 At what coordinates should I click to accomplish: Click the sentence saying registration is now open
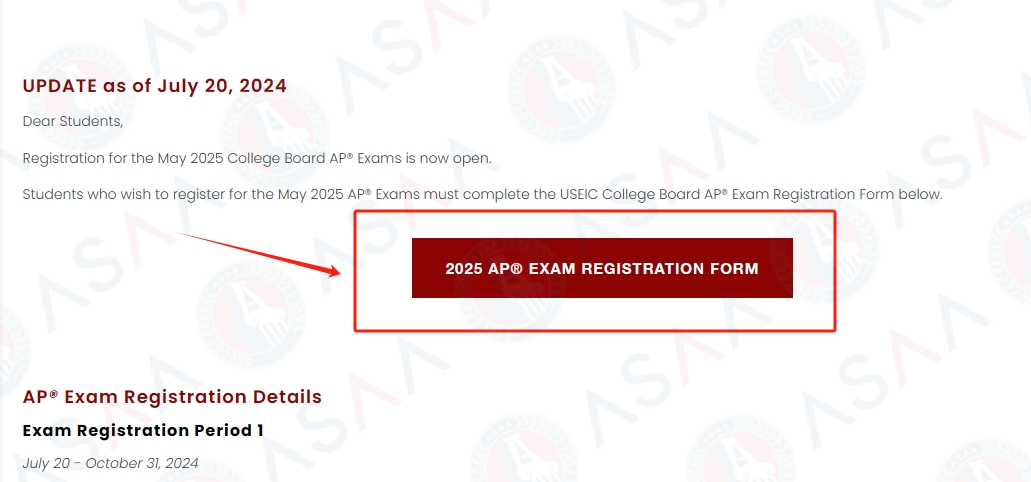(x=257, y=158)
